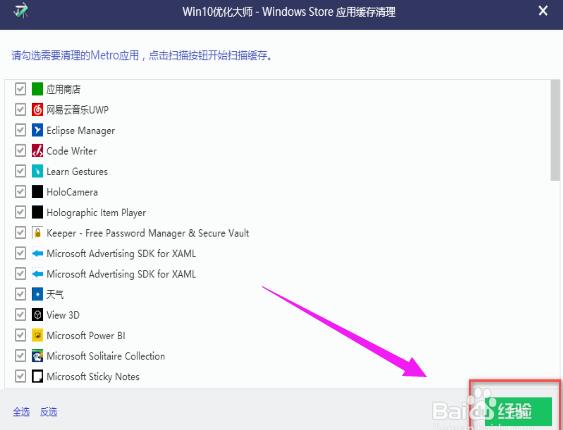Click the Code Writer icon
The height and width of the screenshot is (430, 563).
(37, 151)
